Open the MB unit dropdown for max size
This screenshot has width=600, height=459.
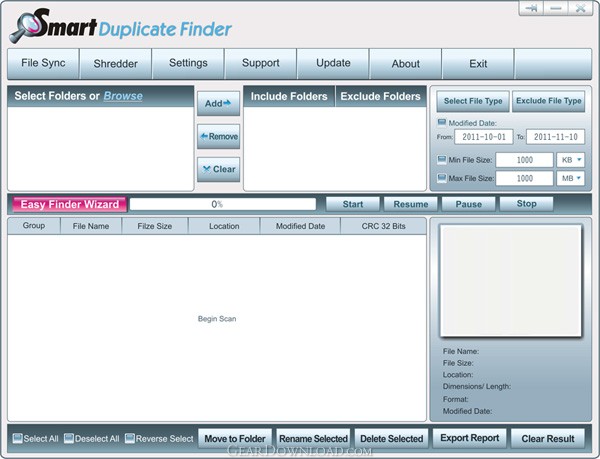(571, 178)
